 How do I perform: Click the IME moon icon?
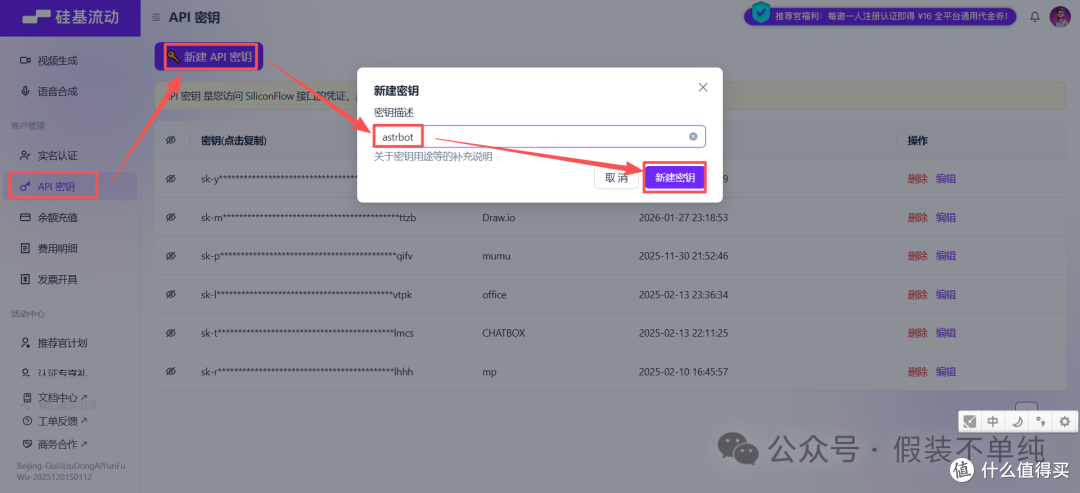[x=1017, y=421]
